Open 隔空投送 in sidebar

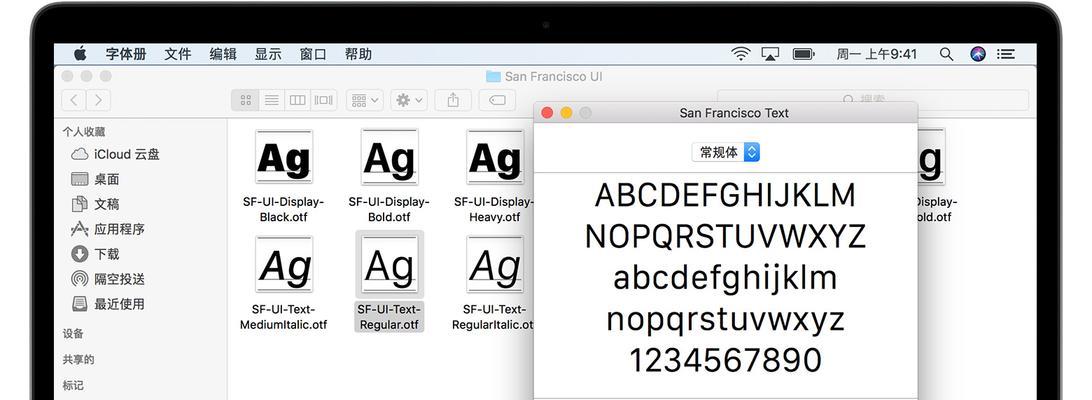[108, 279]
